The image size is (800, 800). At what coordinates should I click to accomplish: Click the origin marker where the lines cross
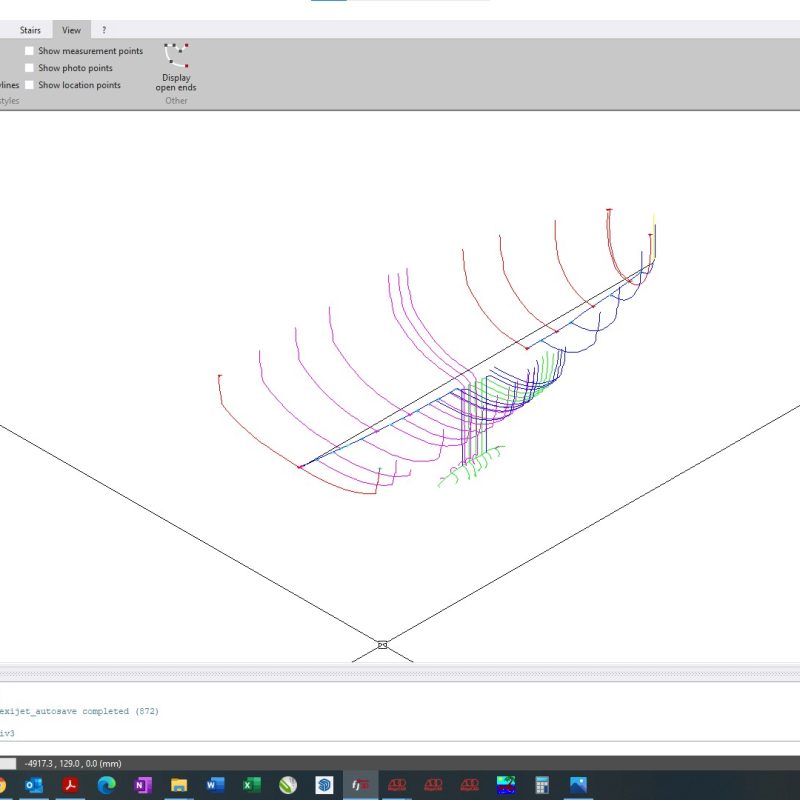click(x=382, y=646)
